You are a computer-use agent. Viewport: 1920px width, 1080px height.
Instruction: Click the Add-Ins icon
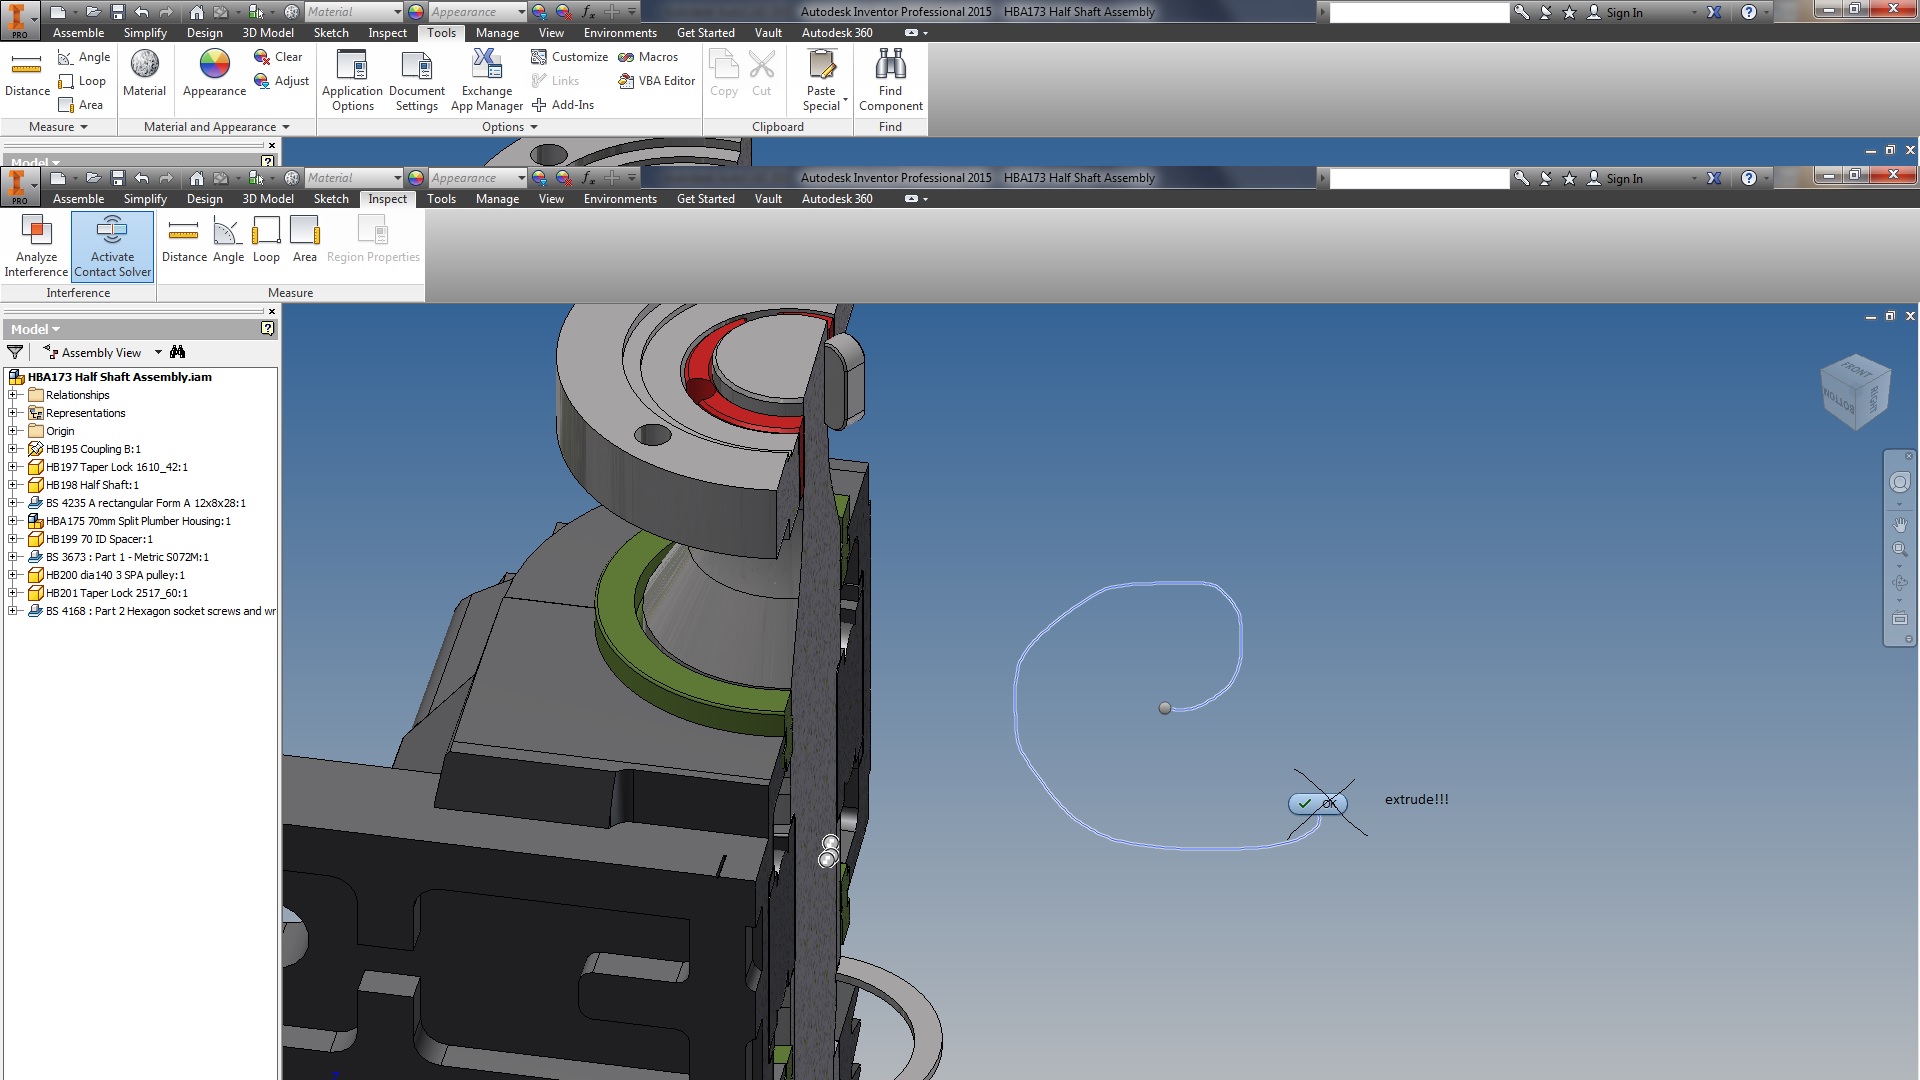540,104
